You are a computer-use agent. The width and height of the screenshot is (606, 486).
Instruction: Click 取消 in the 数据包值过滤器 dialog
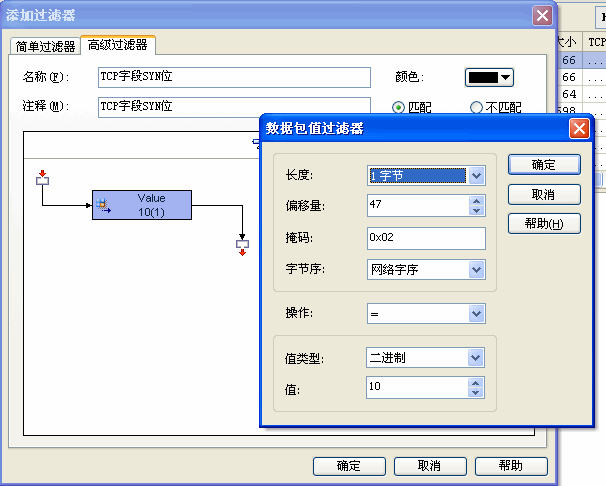pyautogui.click(x=544, y=194)
